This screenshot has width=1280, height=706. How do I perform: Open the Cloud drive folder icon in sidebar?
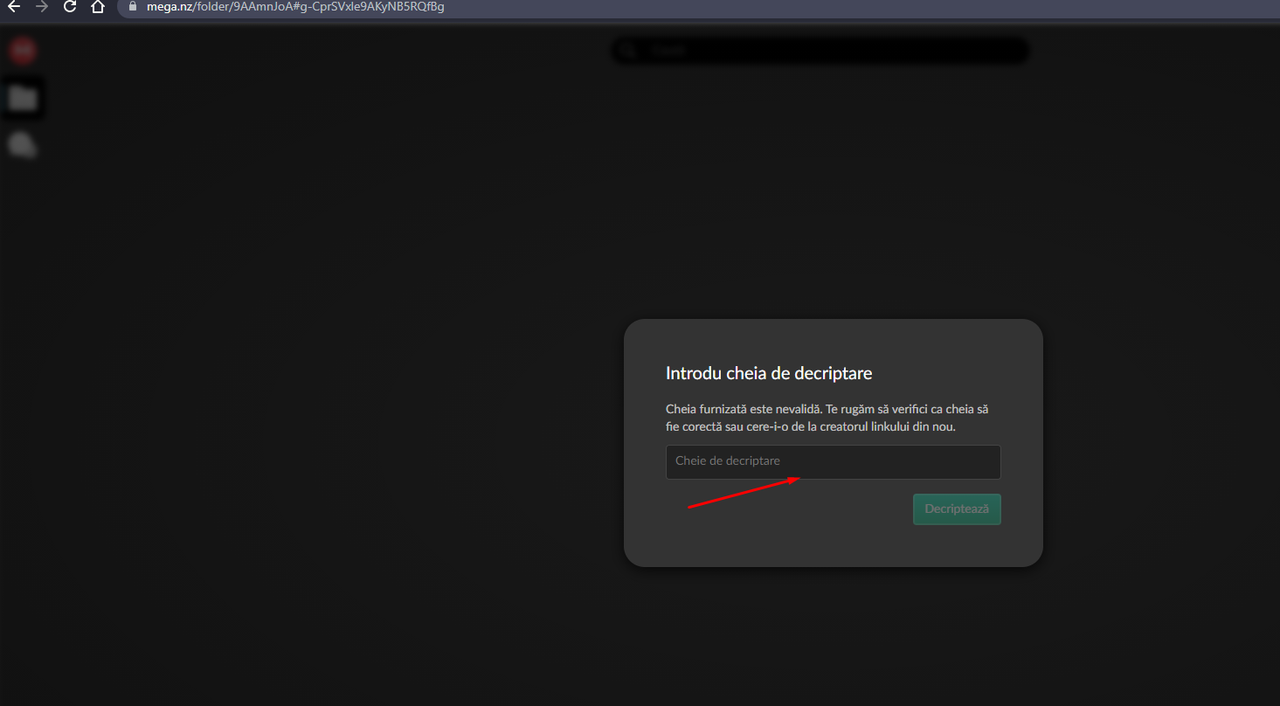click(x=23, y=98)
